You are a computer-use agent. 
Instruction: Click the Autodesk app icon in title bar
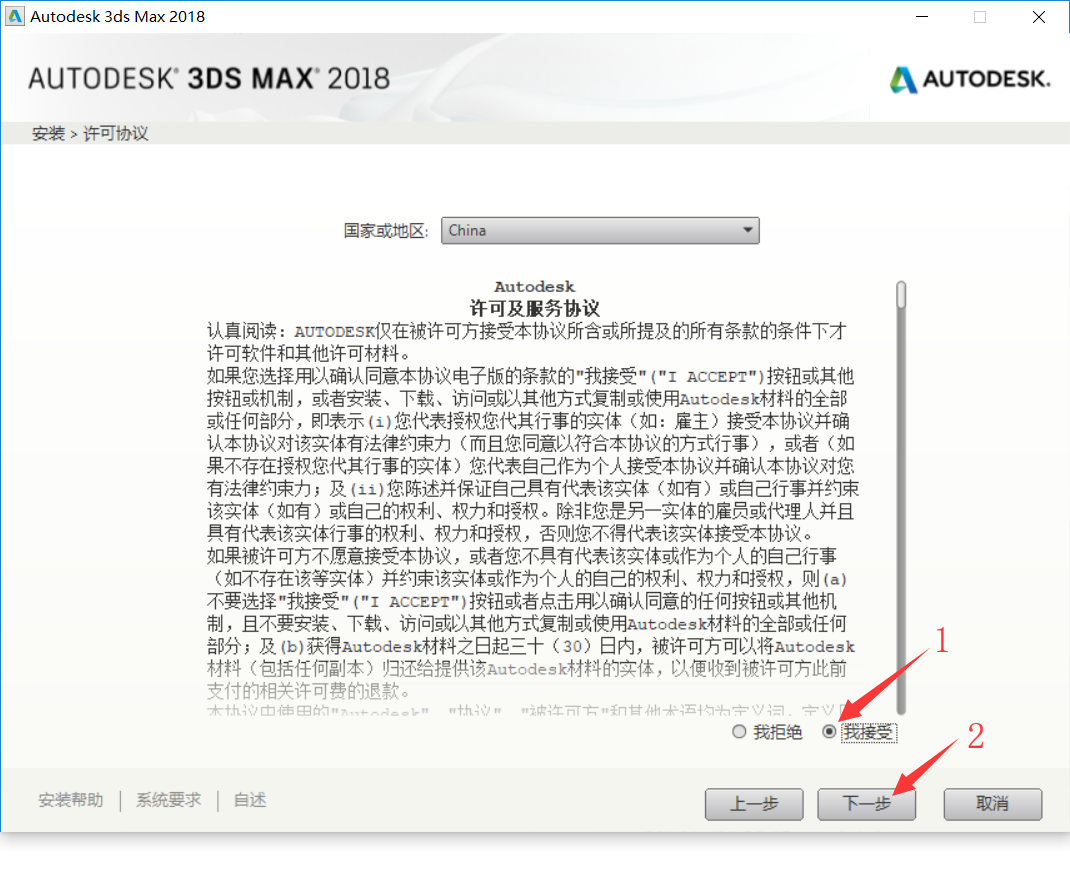(x=14, y=16)
